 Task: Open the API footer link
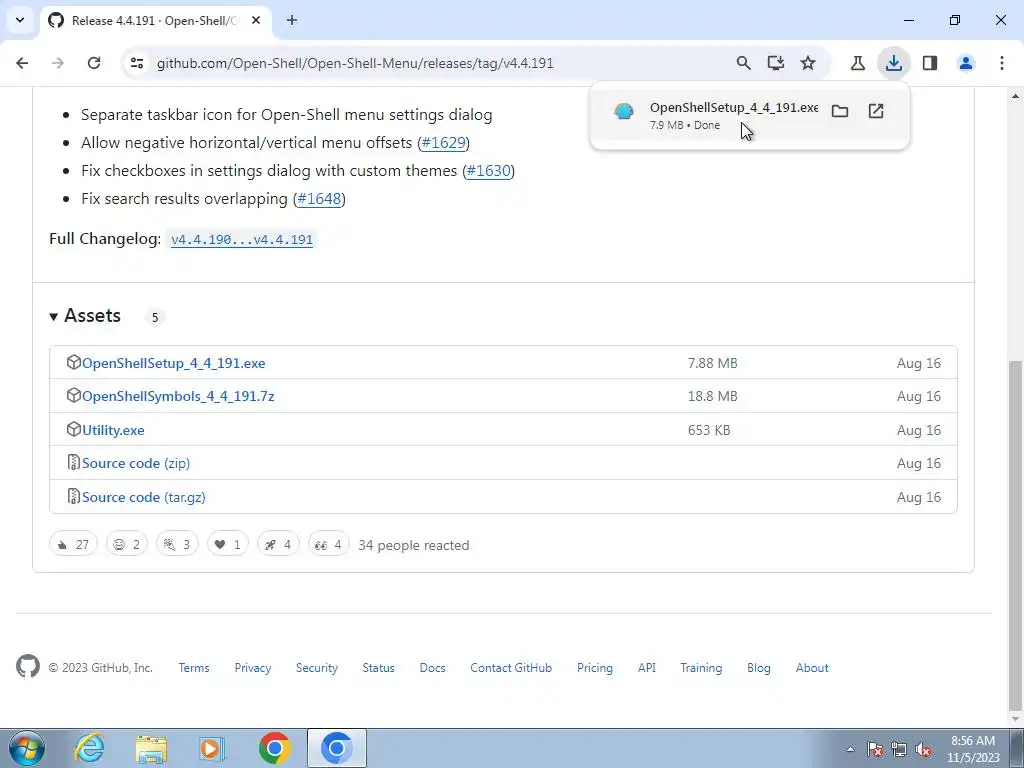point(647,668)
